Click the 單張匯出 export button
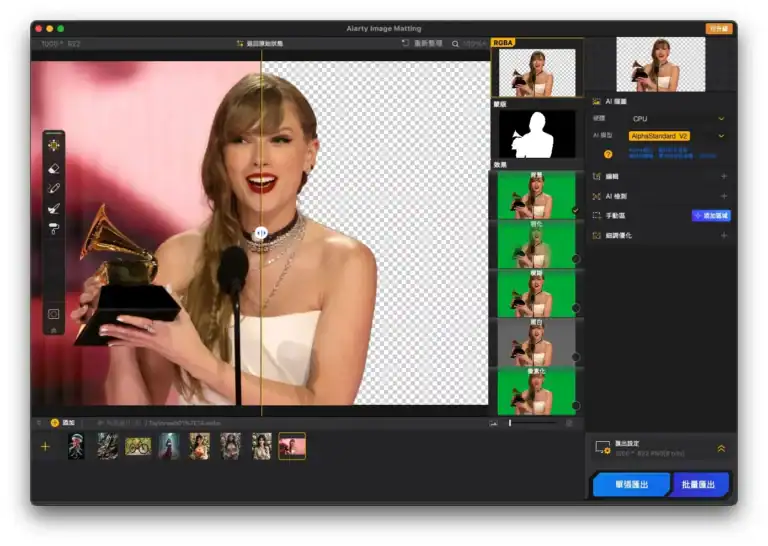The width and height of the screenshot is (768, 546). click(x=630, y=485)
